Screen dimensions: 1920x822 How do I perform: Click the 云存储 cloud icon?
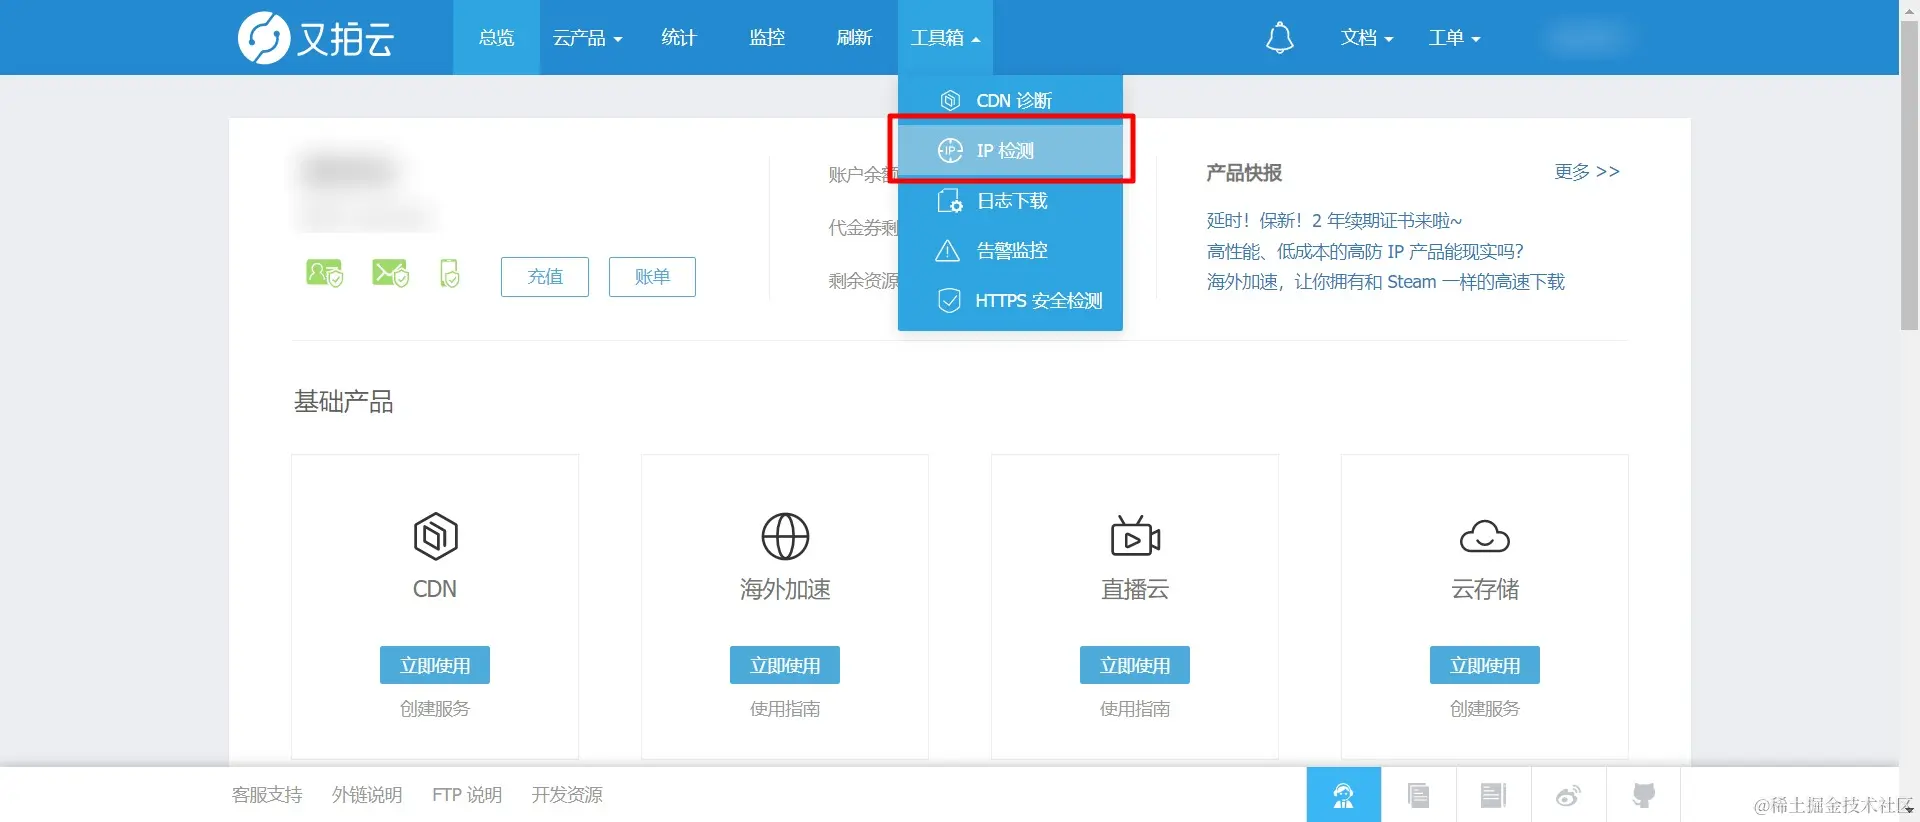pyautogui.click(x=1485, y=537)
